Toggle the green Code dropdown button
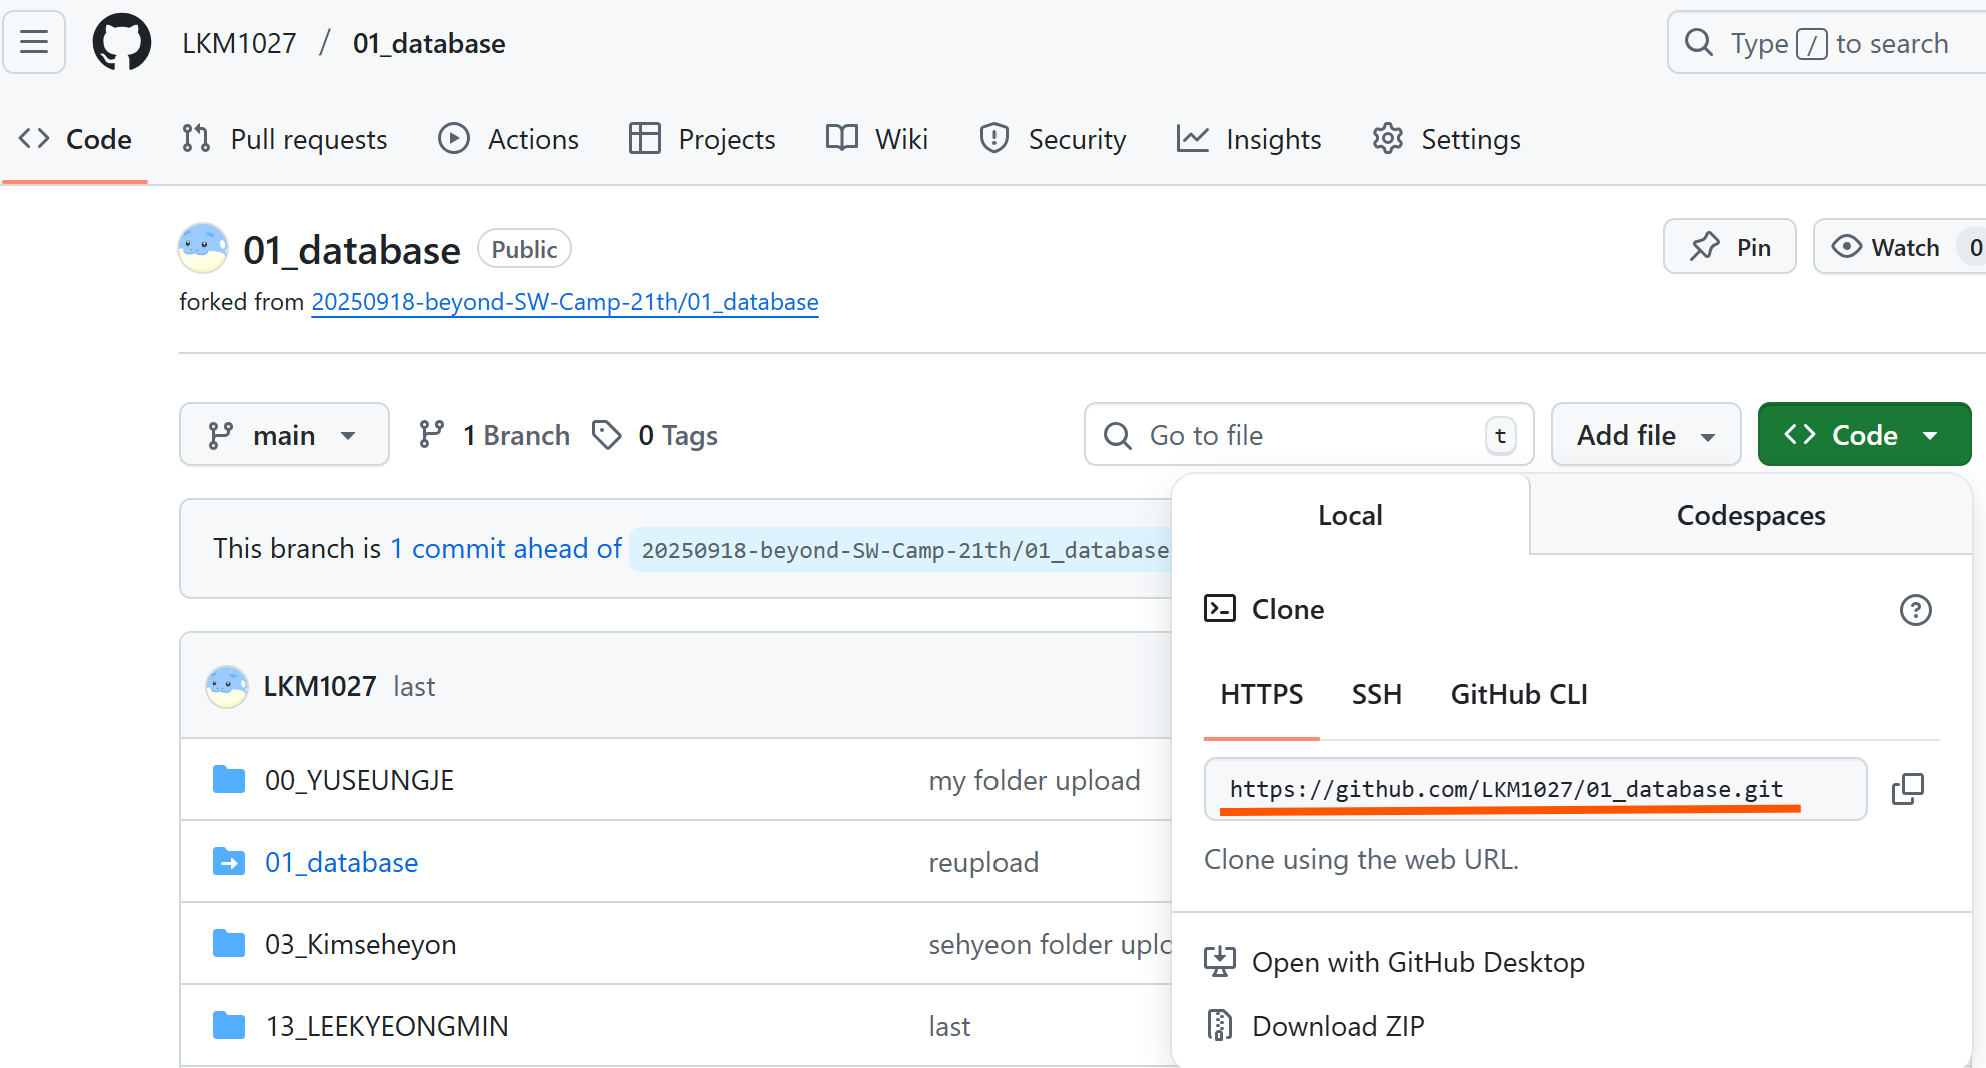Image resolution: width=1986 pixels, height=1068 pixels. click(1864, 435)
